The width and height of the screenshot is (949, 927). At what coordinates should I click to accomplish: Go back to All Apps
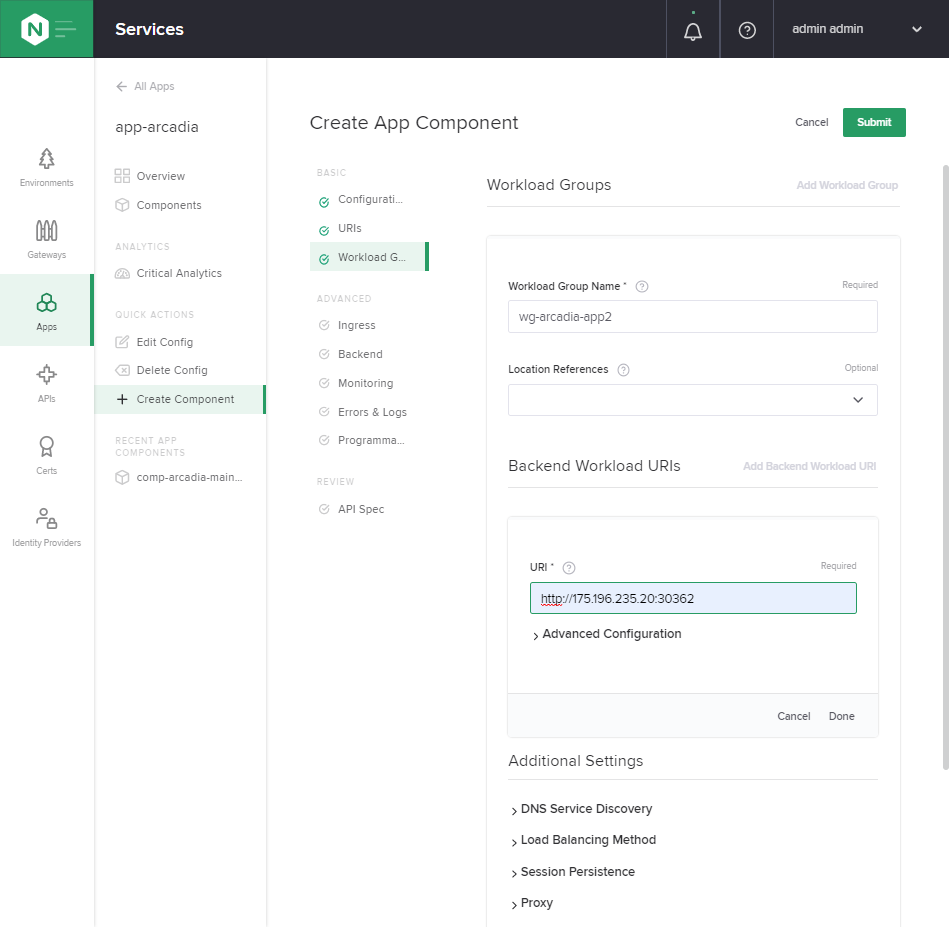(x=154, y=87)
